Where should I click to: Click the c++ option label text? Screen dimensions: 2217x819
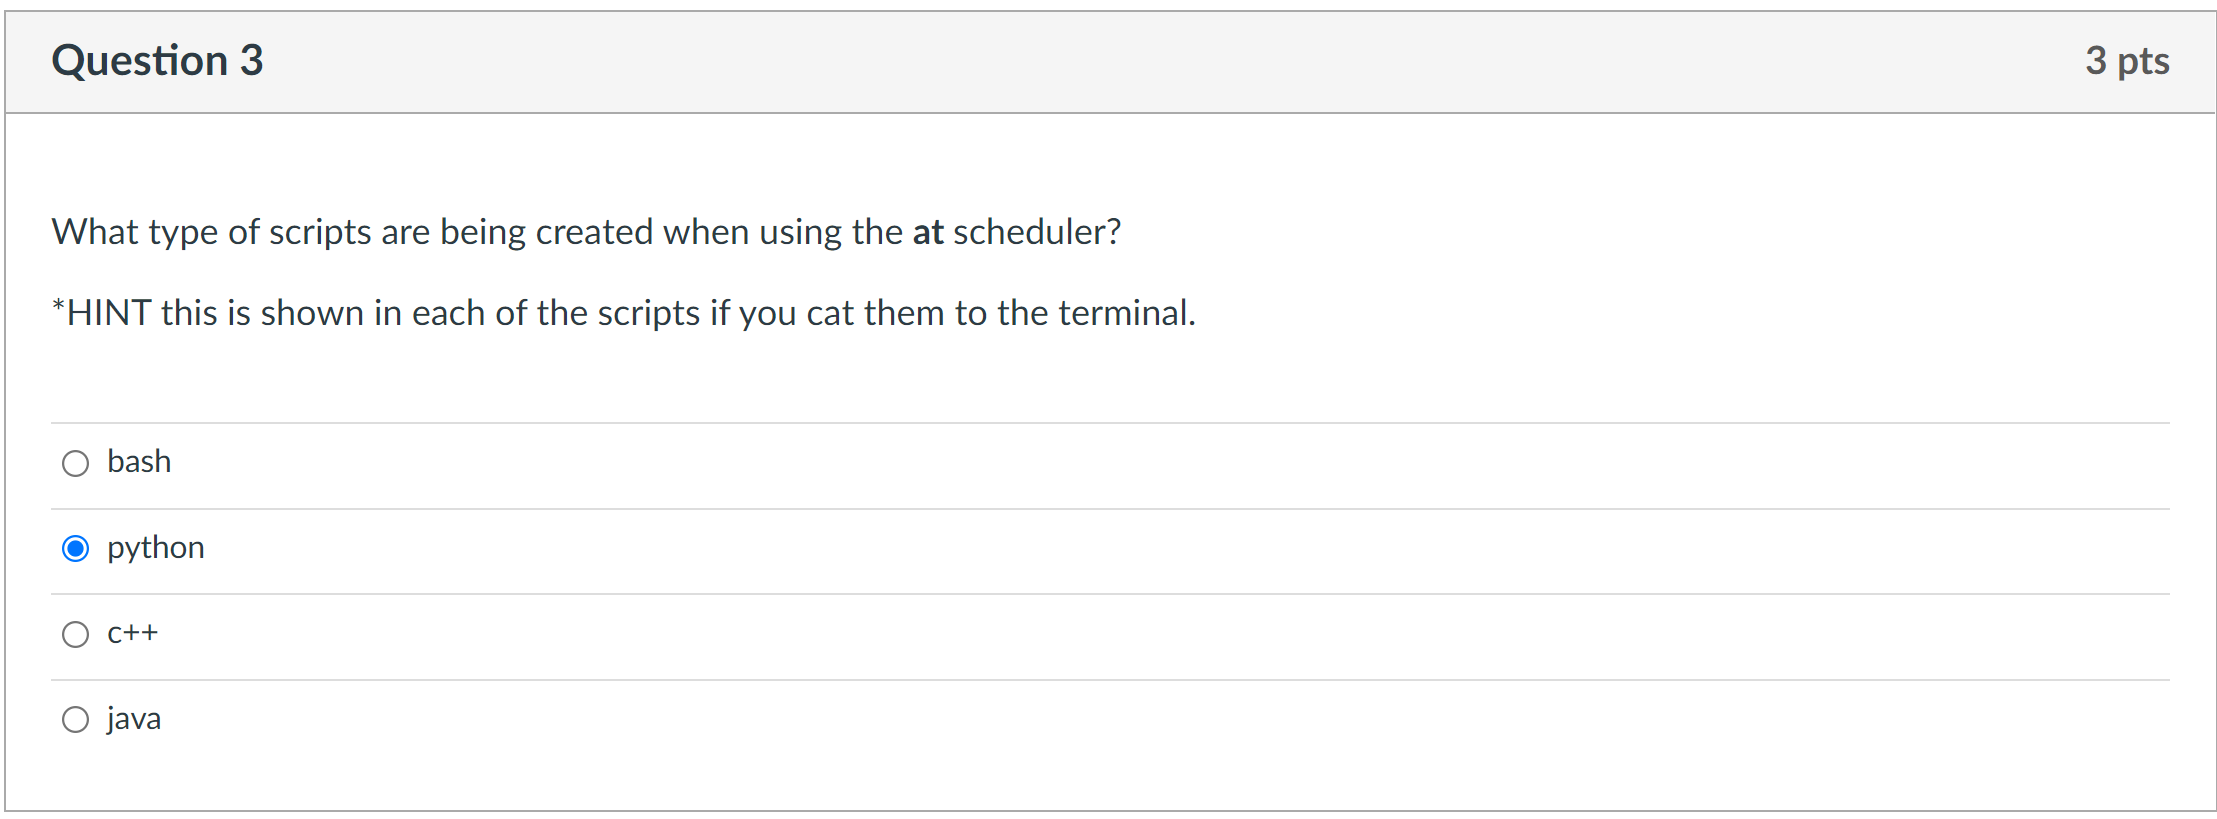click(x=133, y=634)
